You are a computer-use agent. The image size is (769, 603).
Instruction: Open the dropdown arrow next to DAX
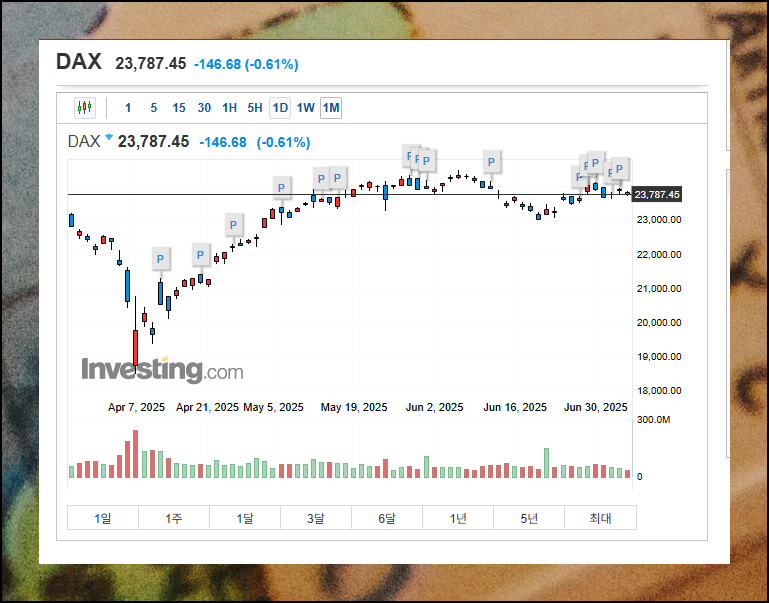point(109,137)
